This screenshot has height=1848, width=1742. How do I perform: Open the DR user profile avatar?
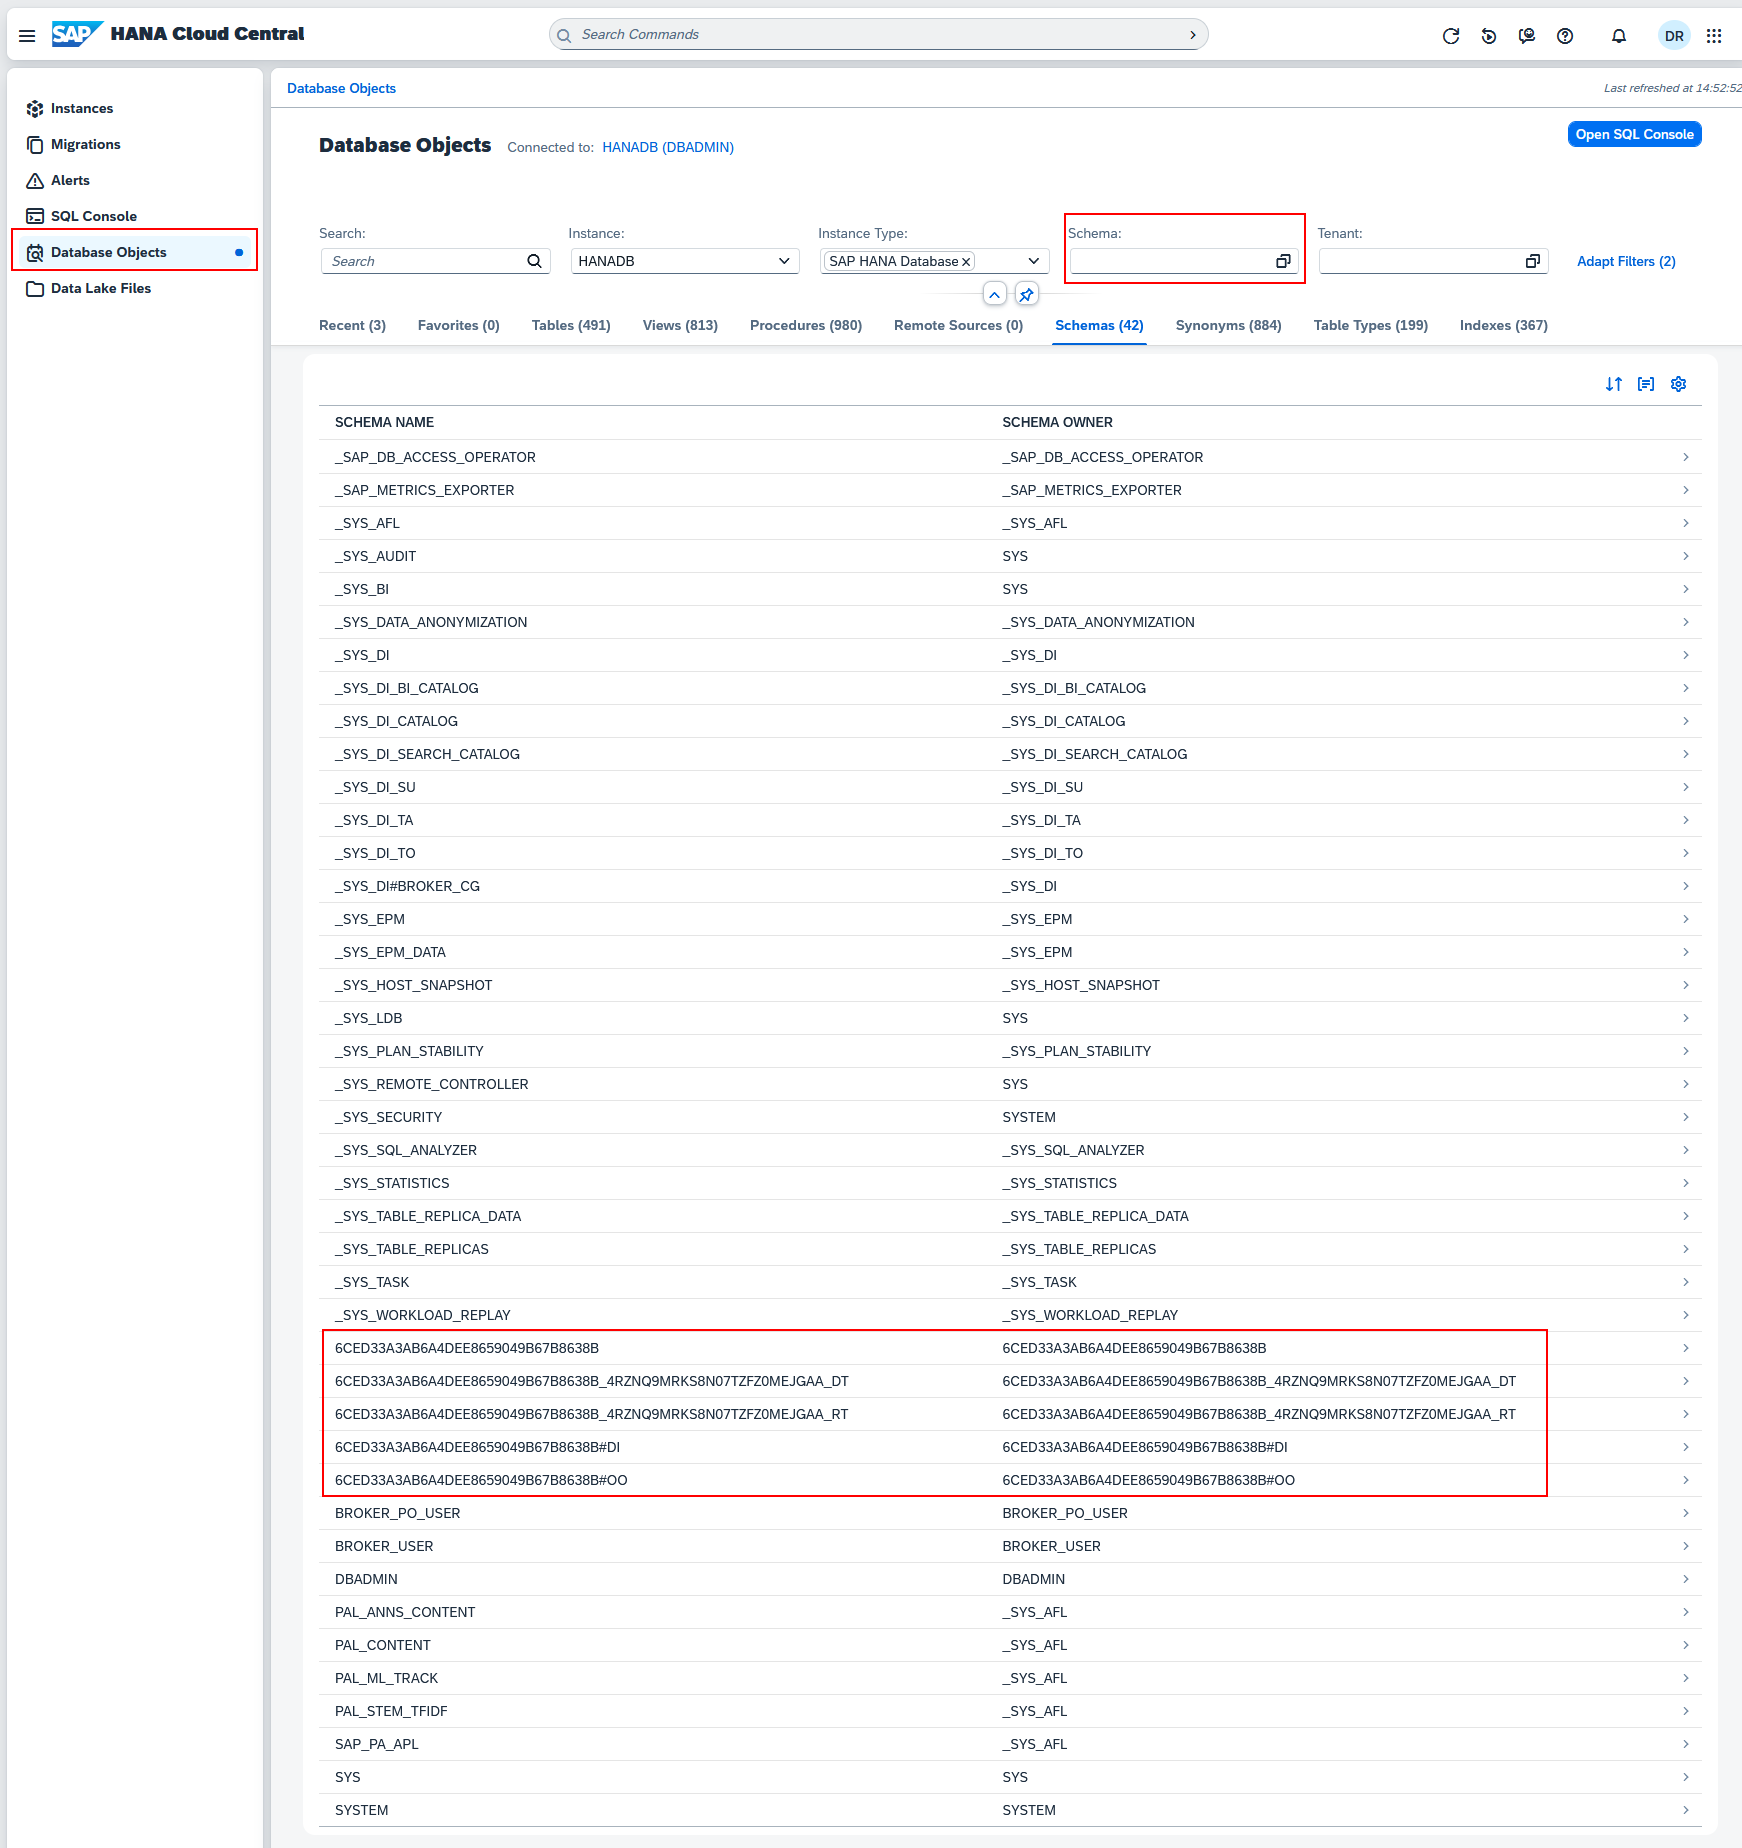(x=1674, y=36)
